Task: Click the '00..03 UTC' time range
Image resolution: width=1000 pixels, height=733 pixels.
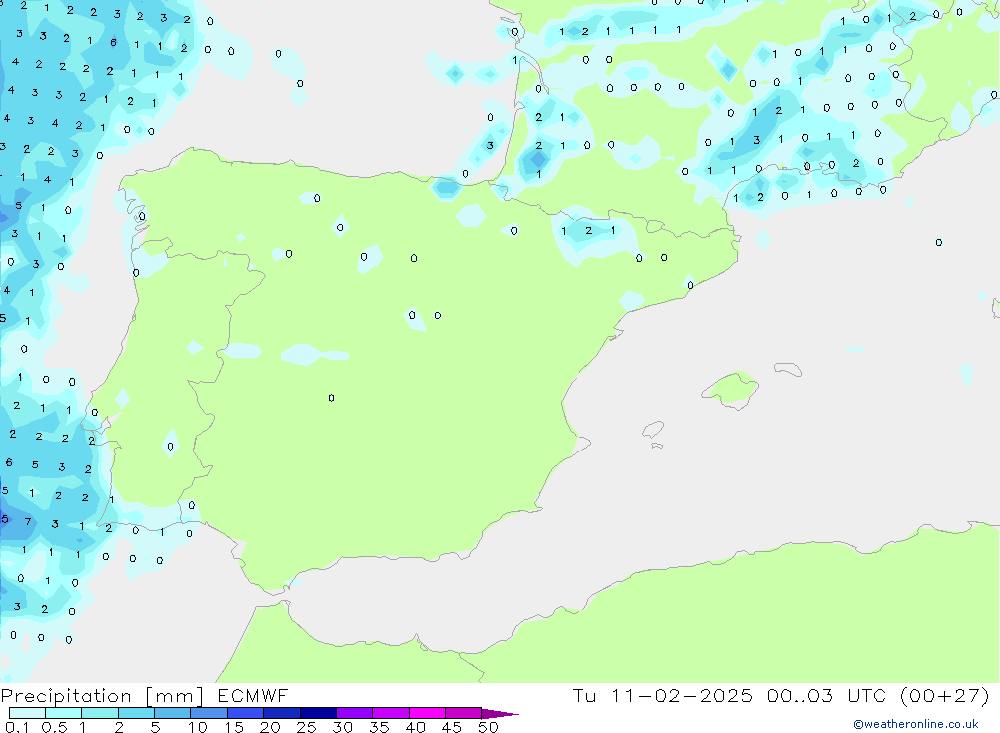Action: click(x=826, y=695)
